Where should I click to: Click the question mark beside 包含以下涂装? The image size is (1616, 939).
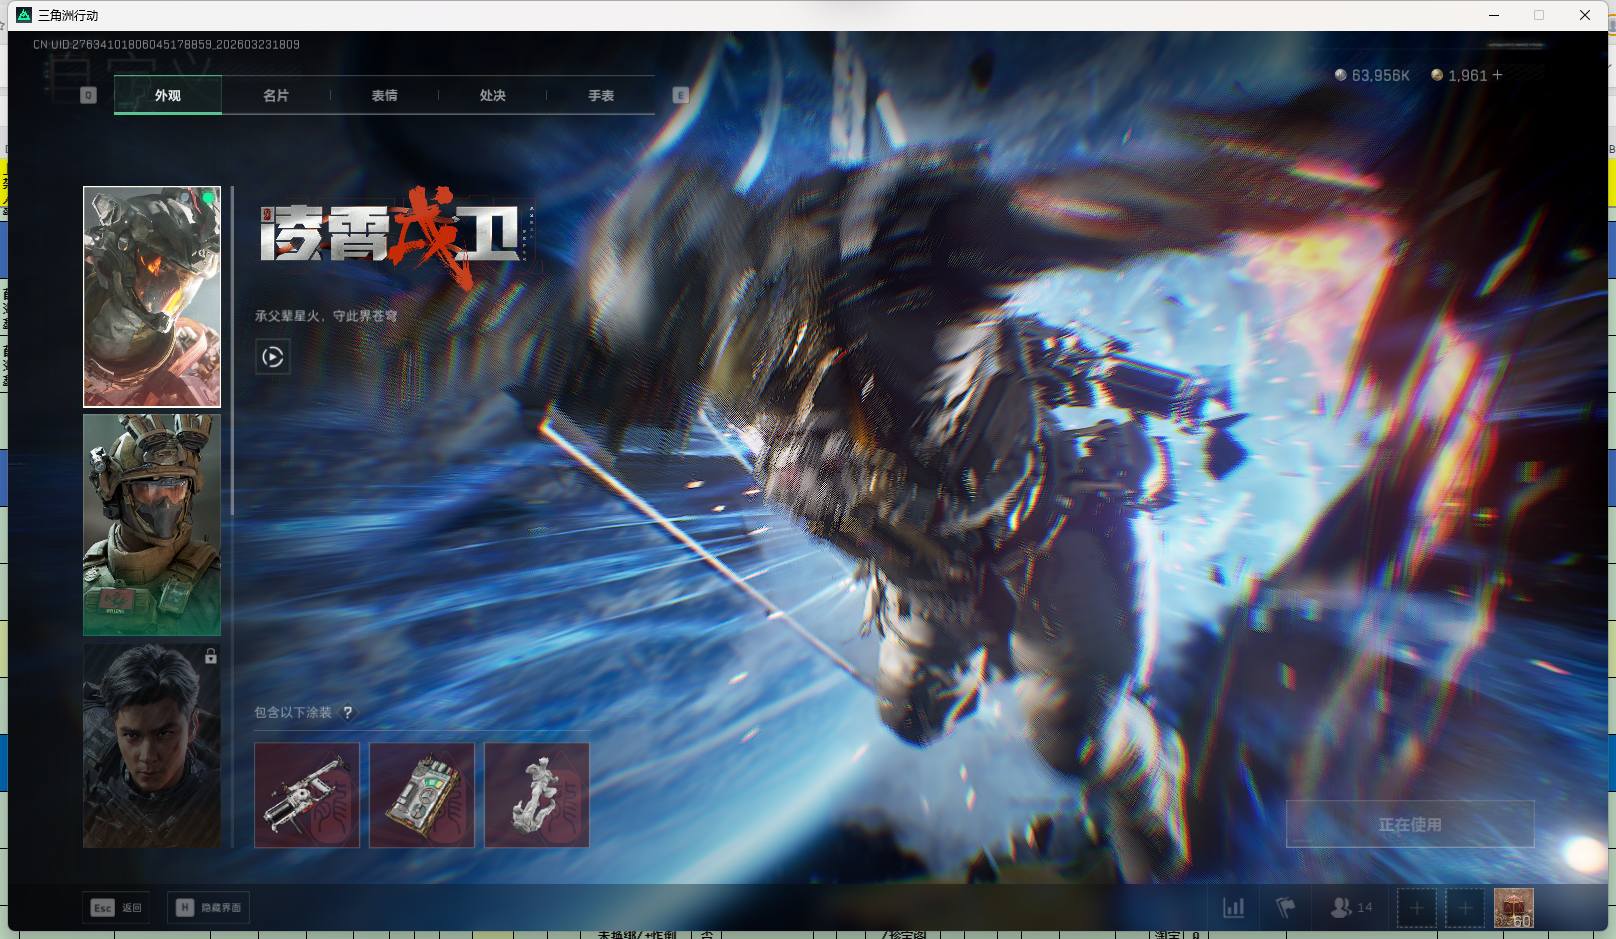click(x=347, y=713)
